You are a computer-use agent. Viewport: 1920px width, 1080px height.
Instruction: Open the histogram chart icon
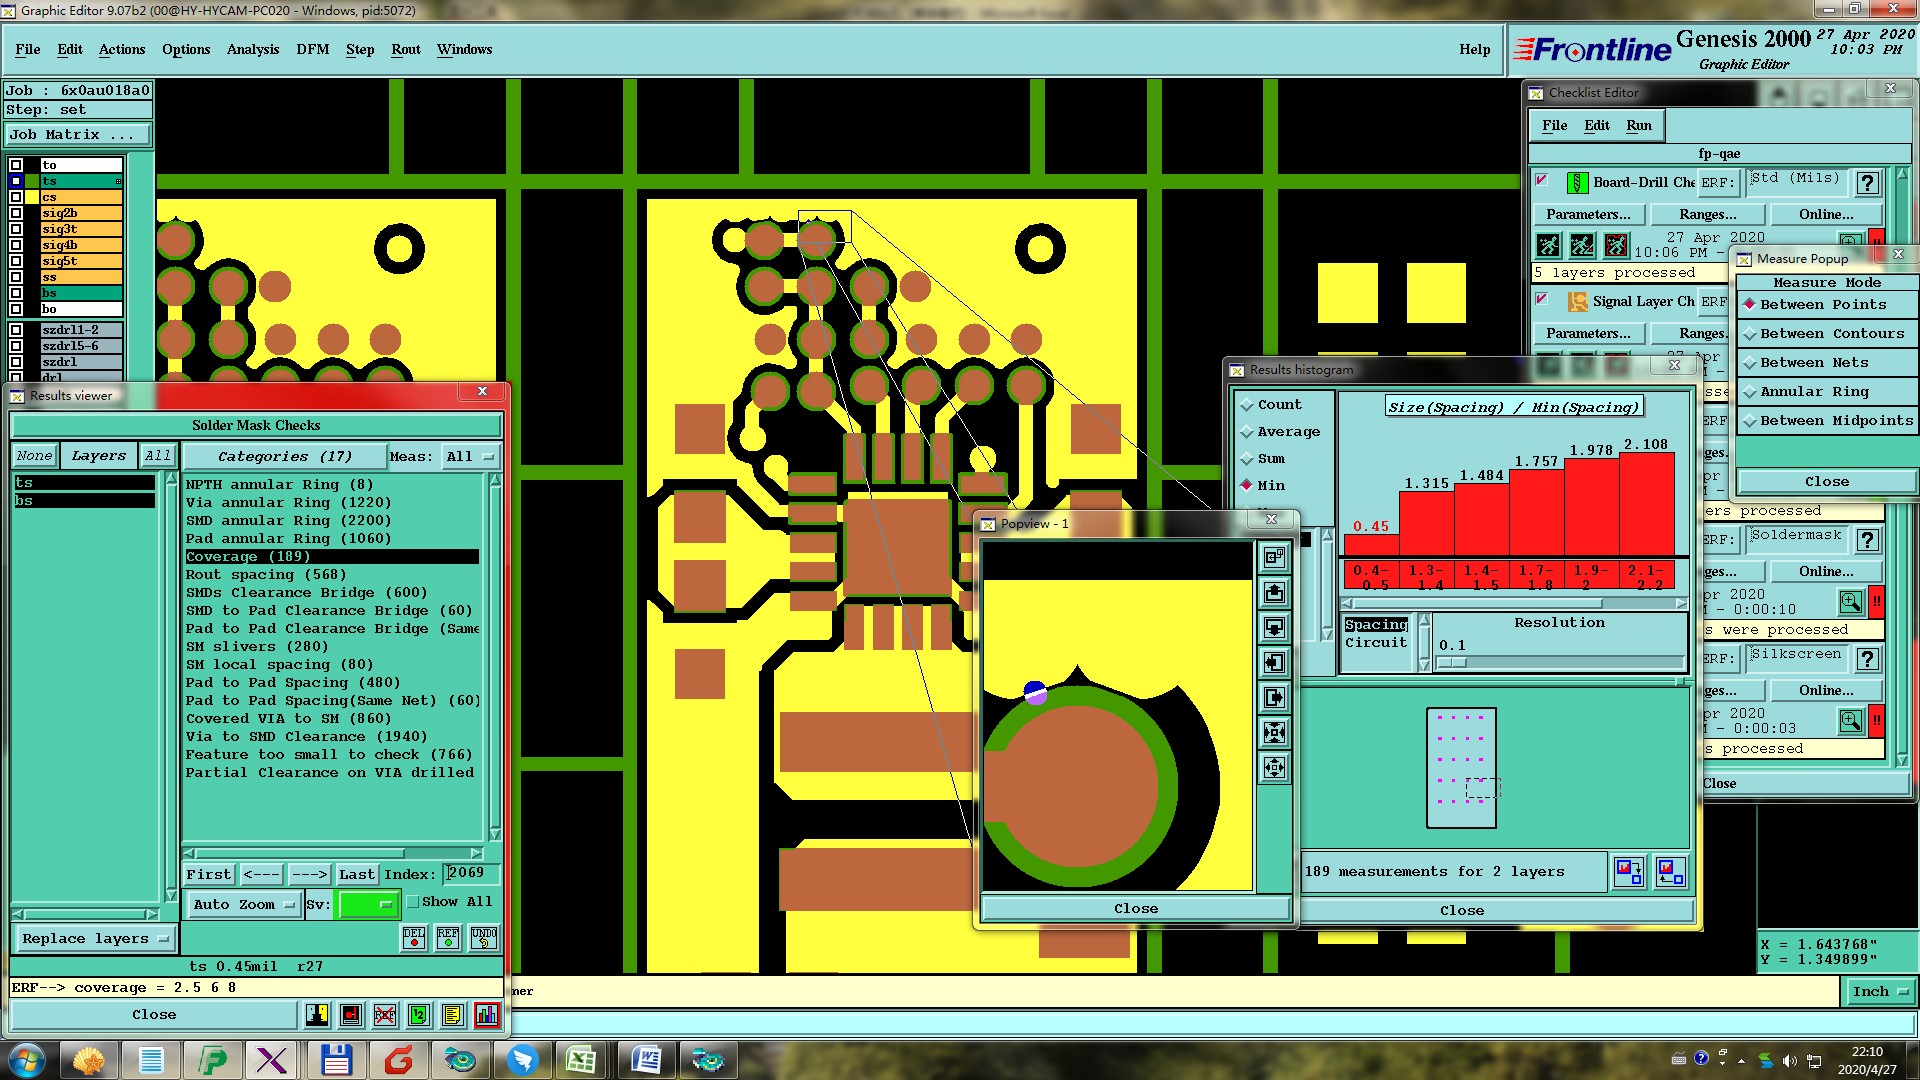click(x=487, y=1015)
